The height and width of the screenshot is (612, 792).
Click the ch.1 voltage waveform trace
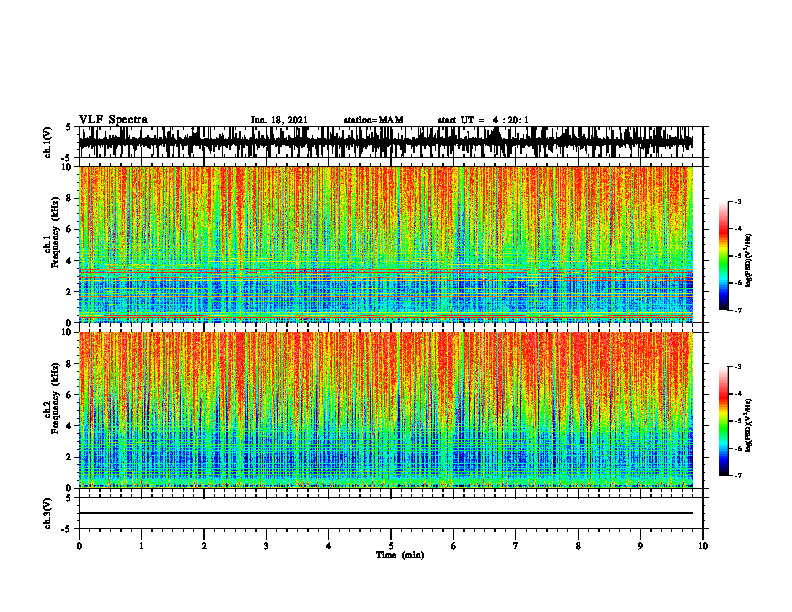[386, 142]
